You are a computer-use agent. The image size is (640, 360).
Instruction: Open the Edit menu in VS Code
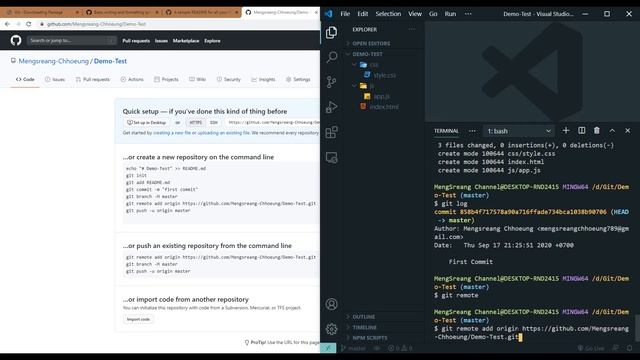click(362, 14)
